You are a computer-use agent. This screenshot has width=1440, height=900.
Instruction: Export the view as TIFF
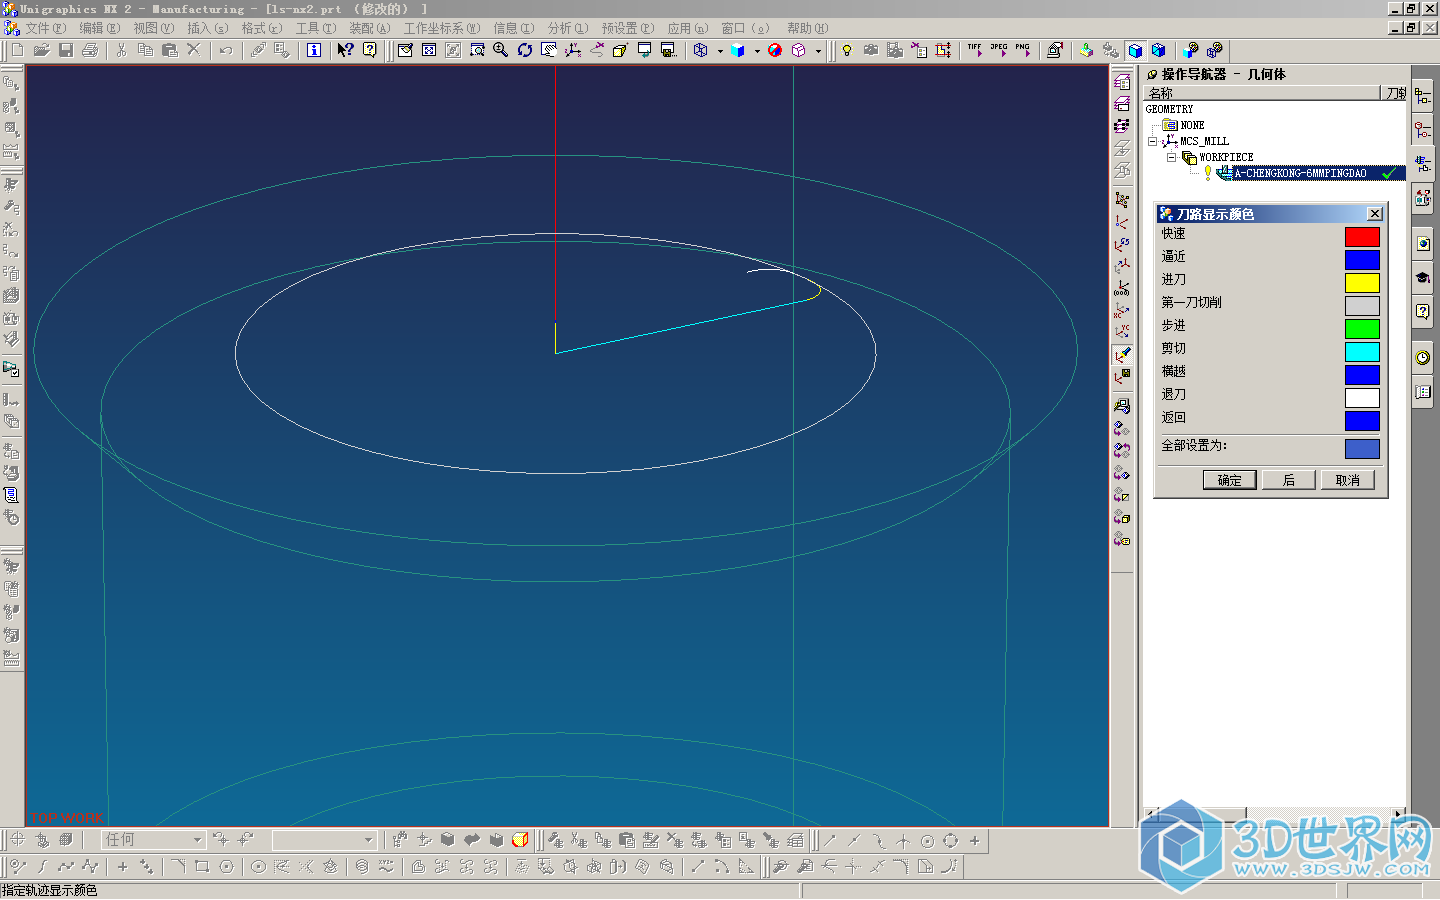point(975,50)
